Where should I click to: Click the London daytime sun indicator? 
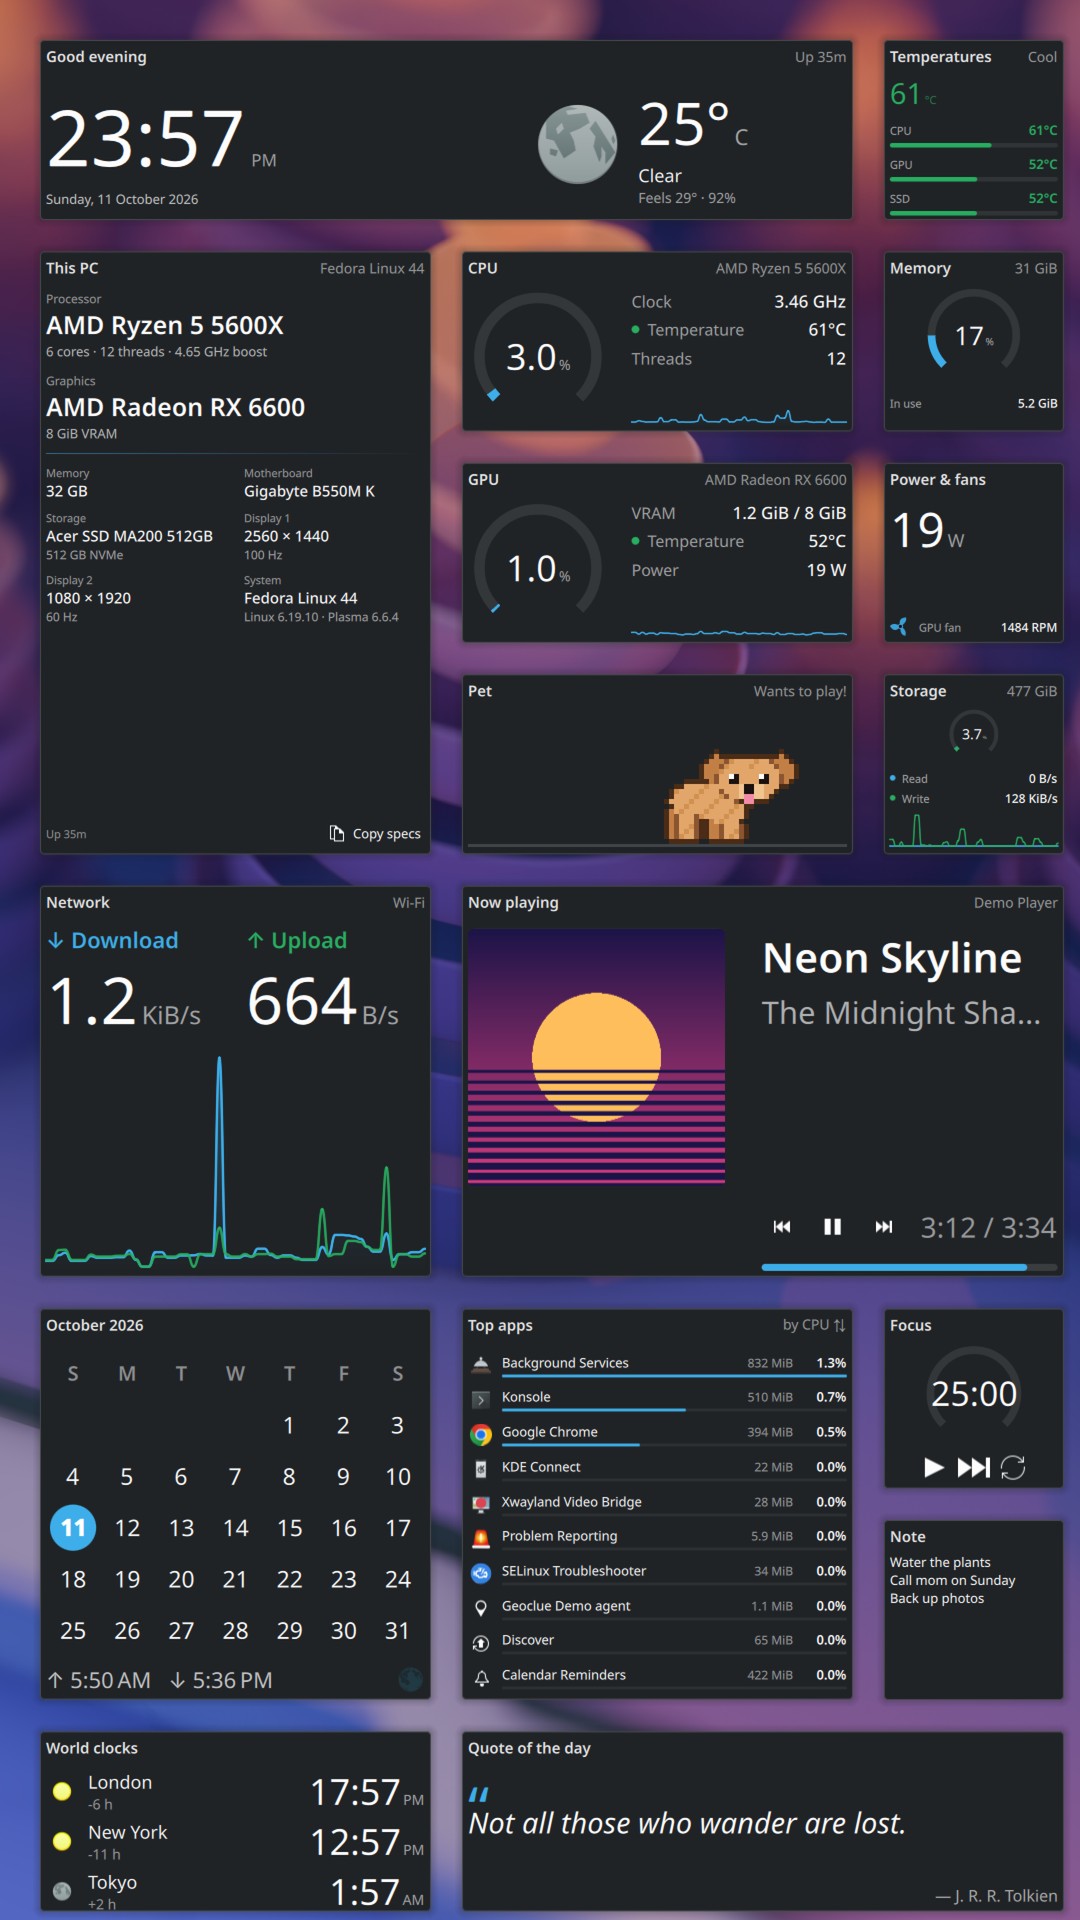tap(62, 1791)
